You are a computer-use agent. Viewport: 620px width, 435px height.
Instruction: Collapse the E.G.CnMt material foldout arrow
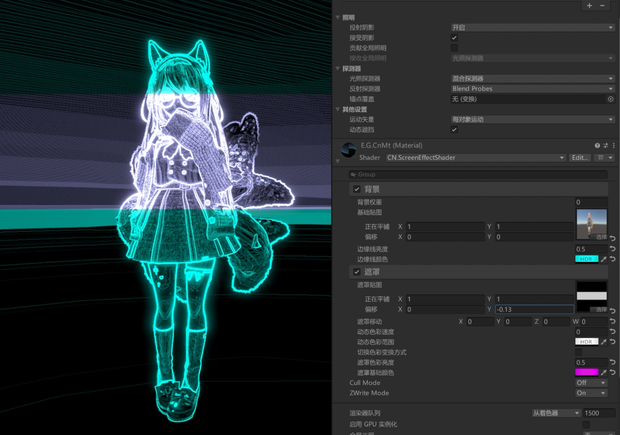coord(338,161)
